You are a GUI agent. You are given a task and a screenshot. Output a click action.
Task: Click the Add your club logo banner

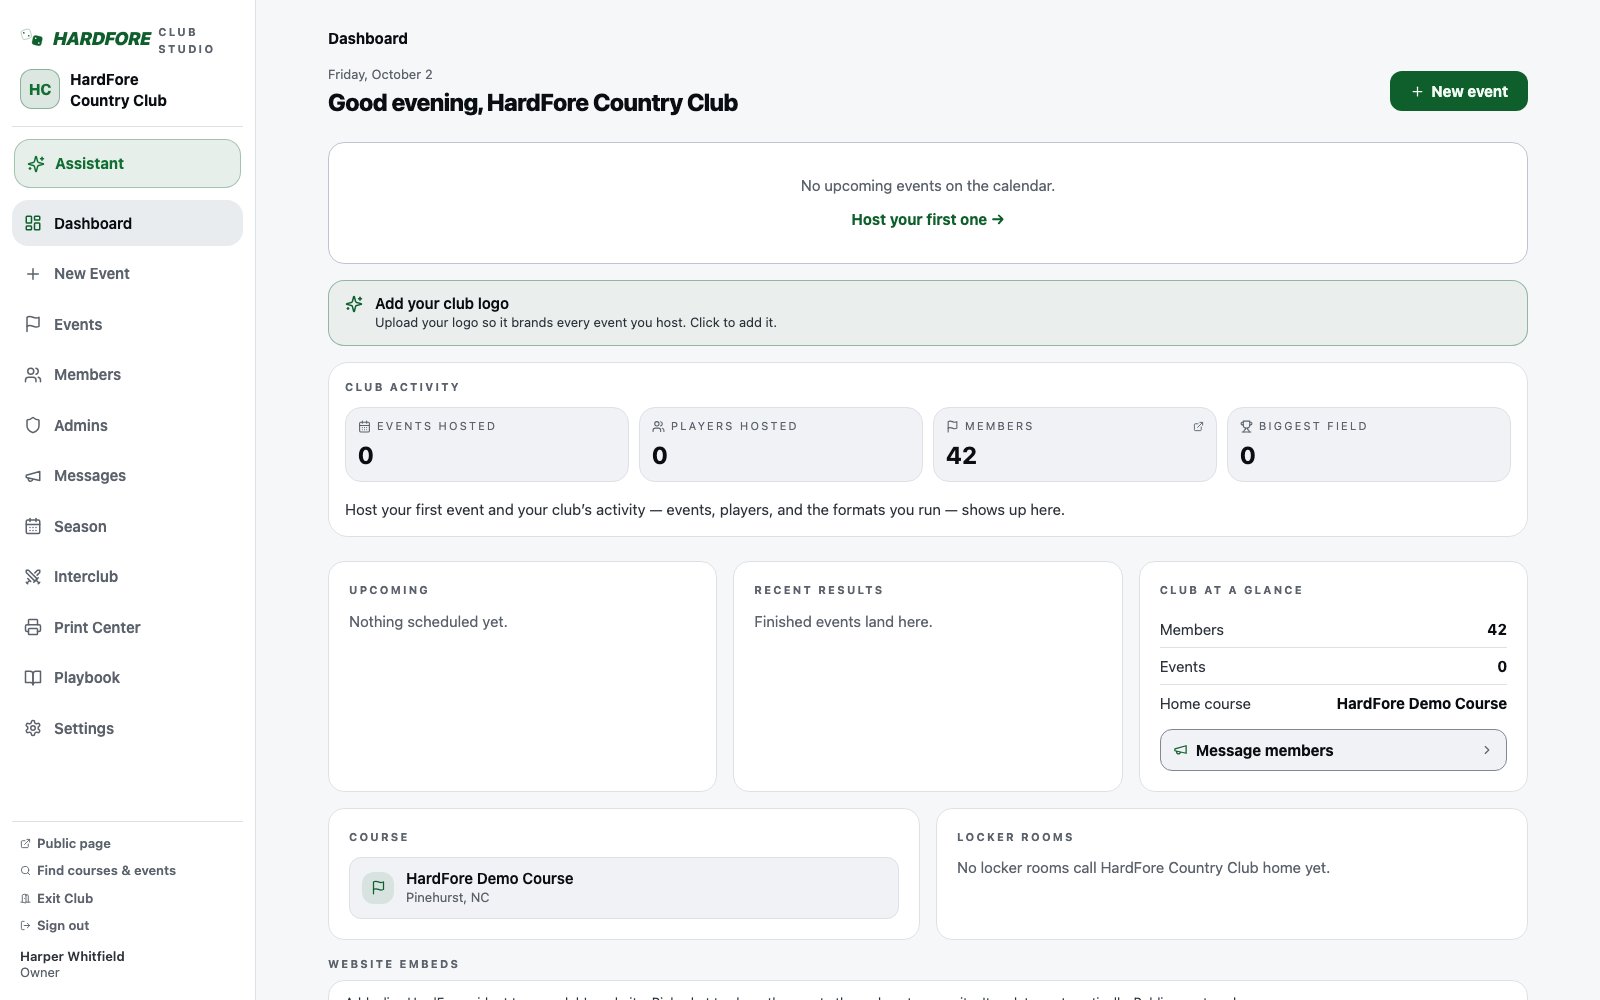tap(927, 313)
